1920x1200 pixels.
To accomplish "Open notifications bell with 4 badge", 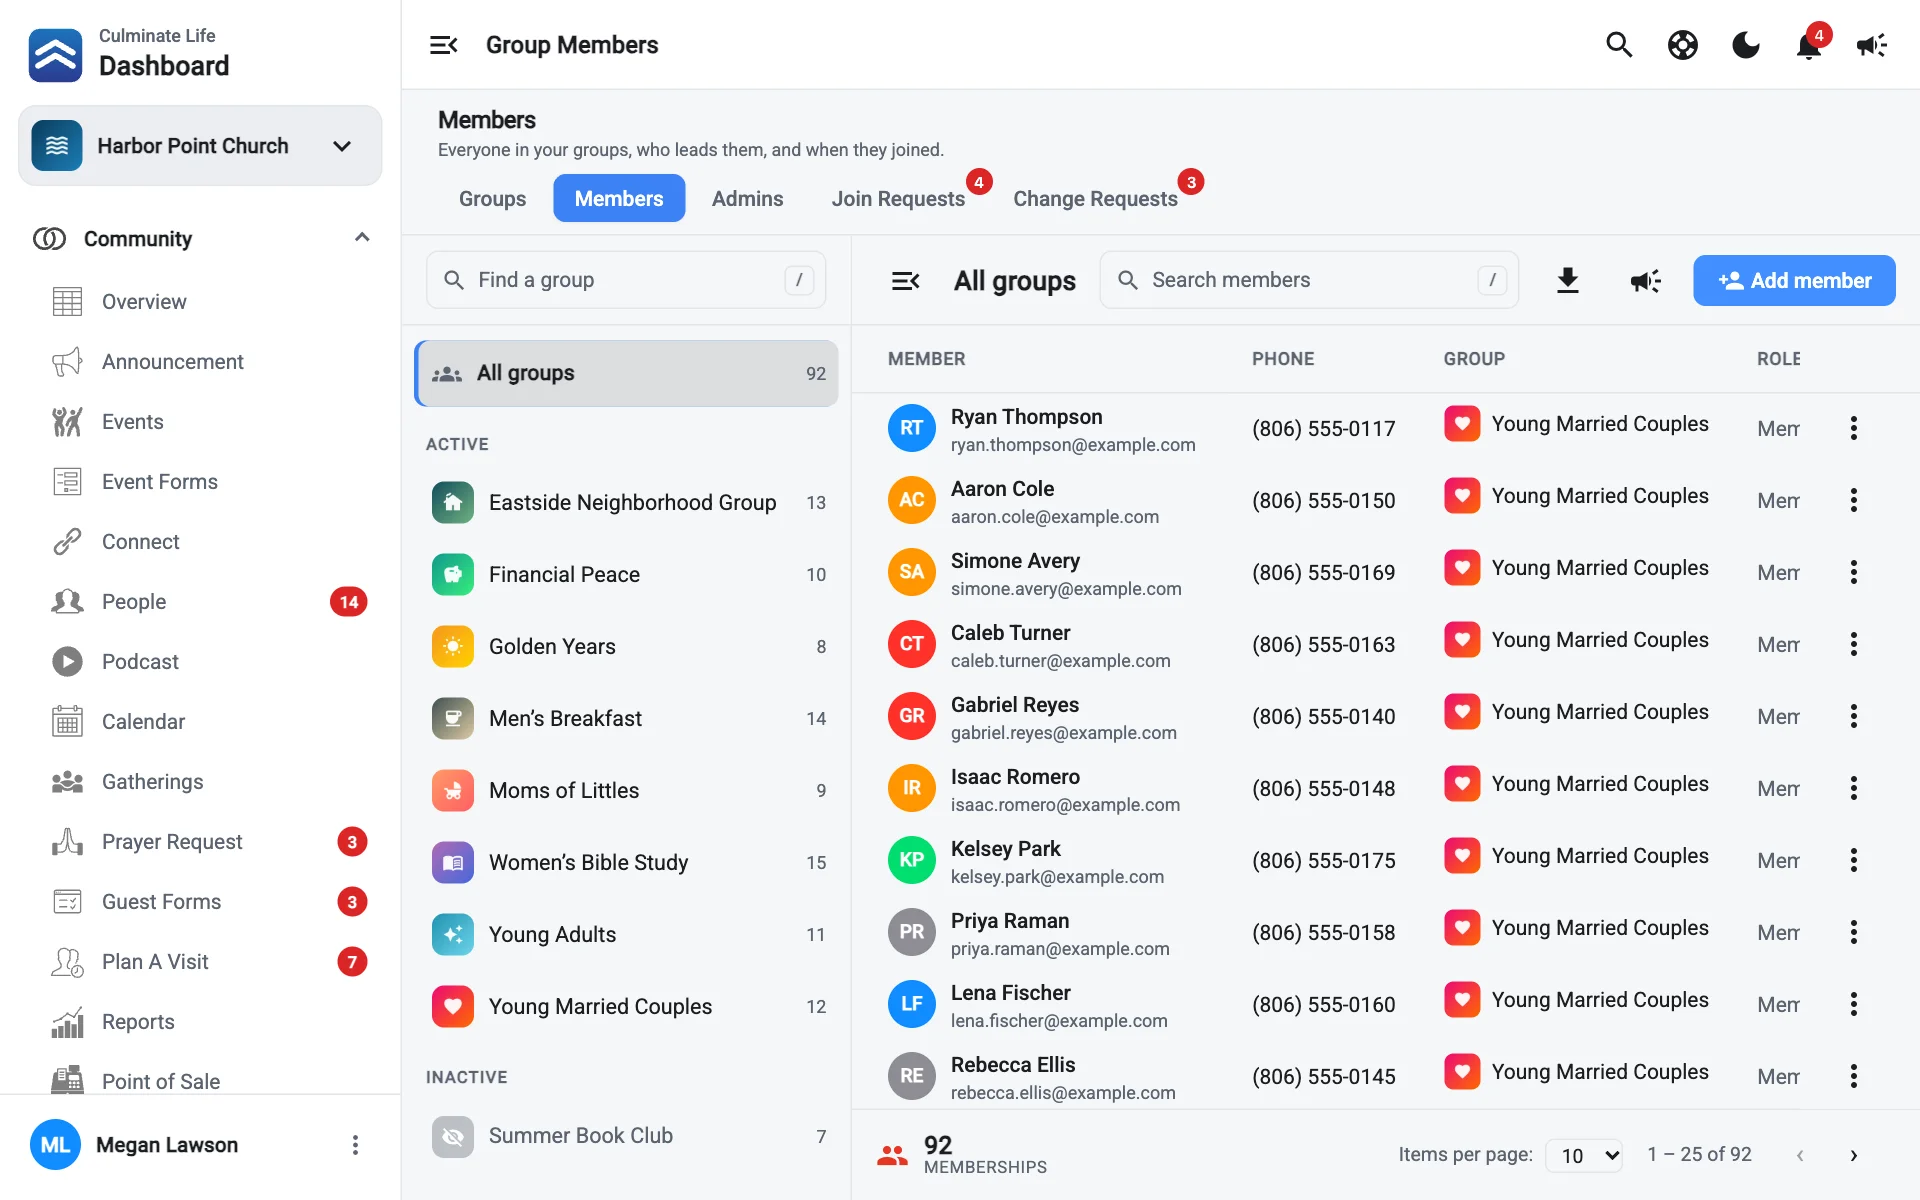I will click(1809, 45).
